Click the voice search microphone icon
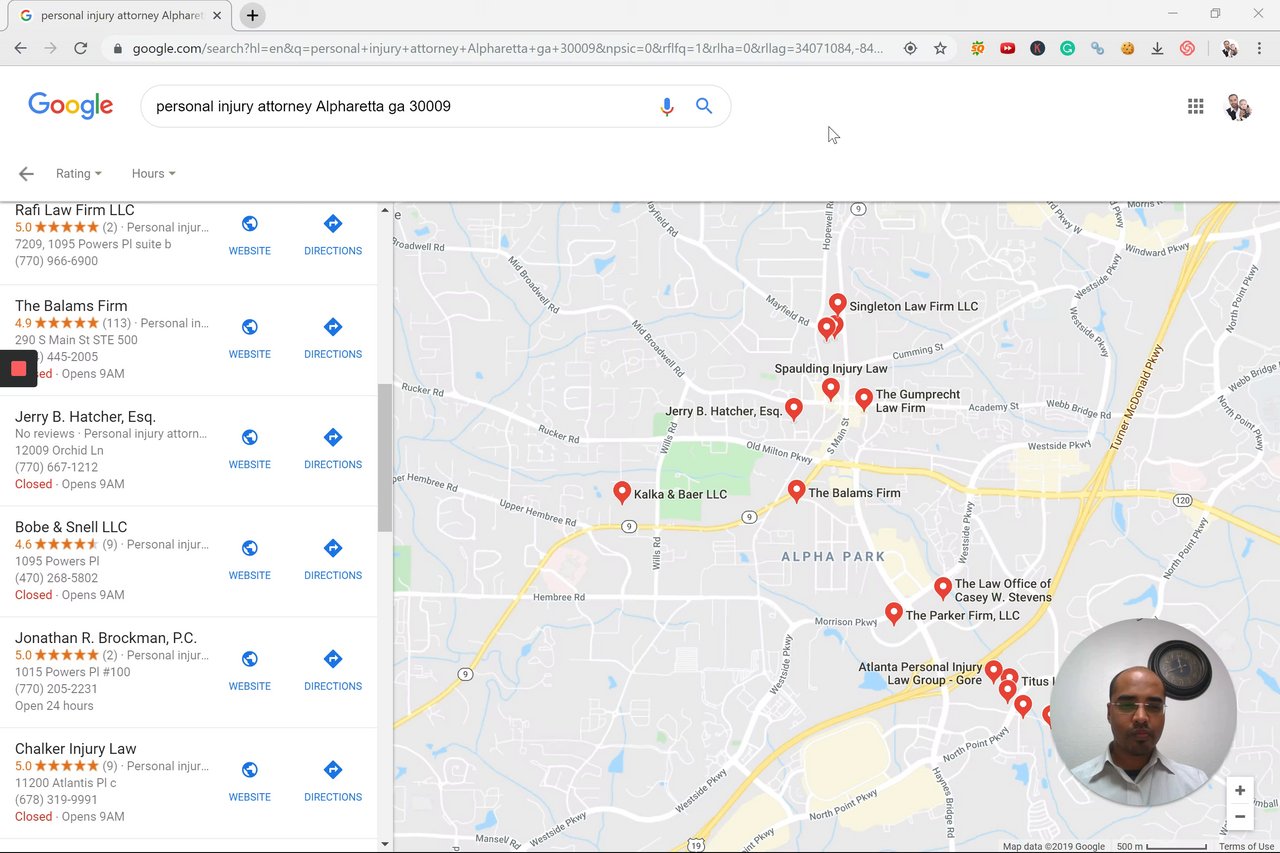 pos(667,106)
